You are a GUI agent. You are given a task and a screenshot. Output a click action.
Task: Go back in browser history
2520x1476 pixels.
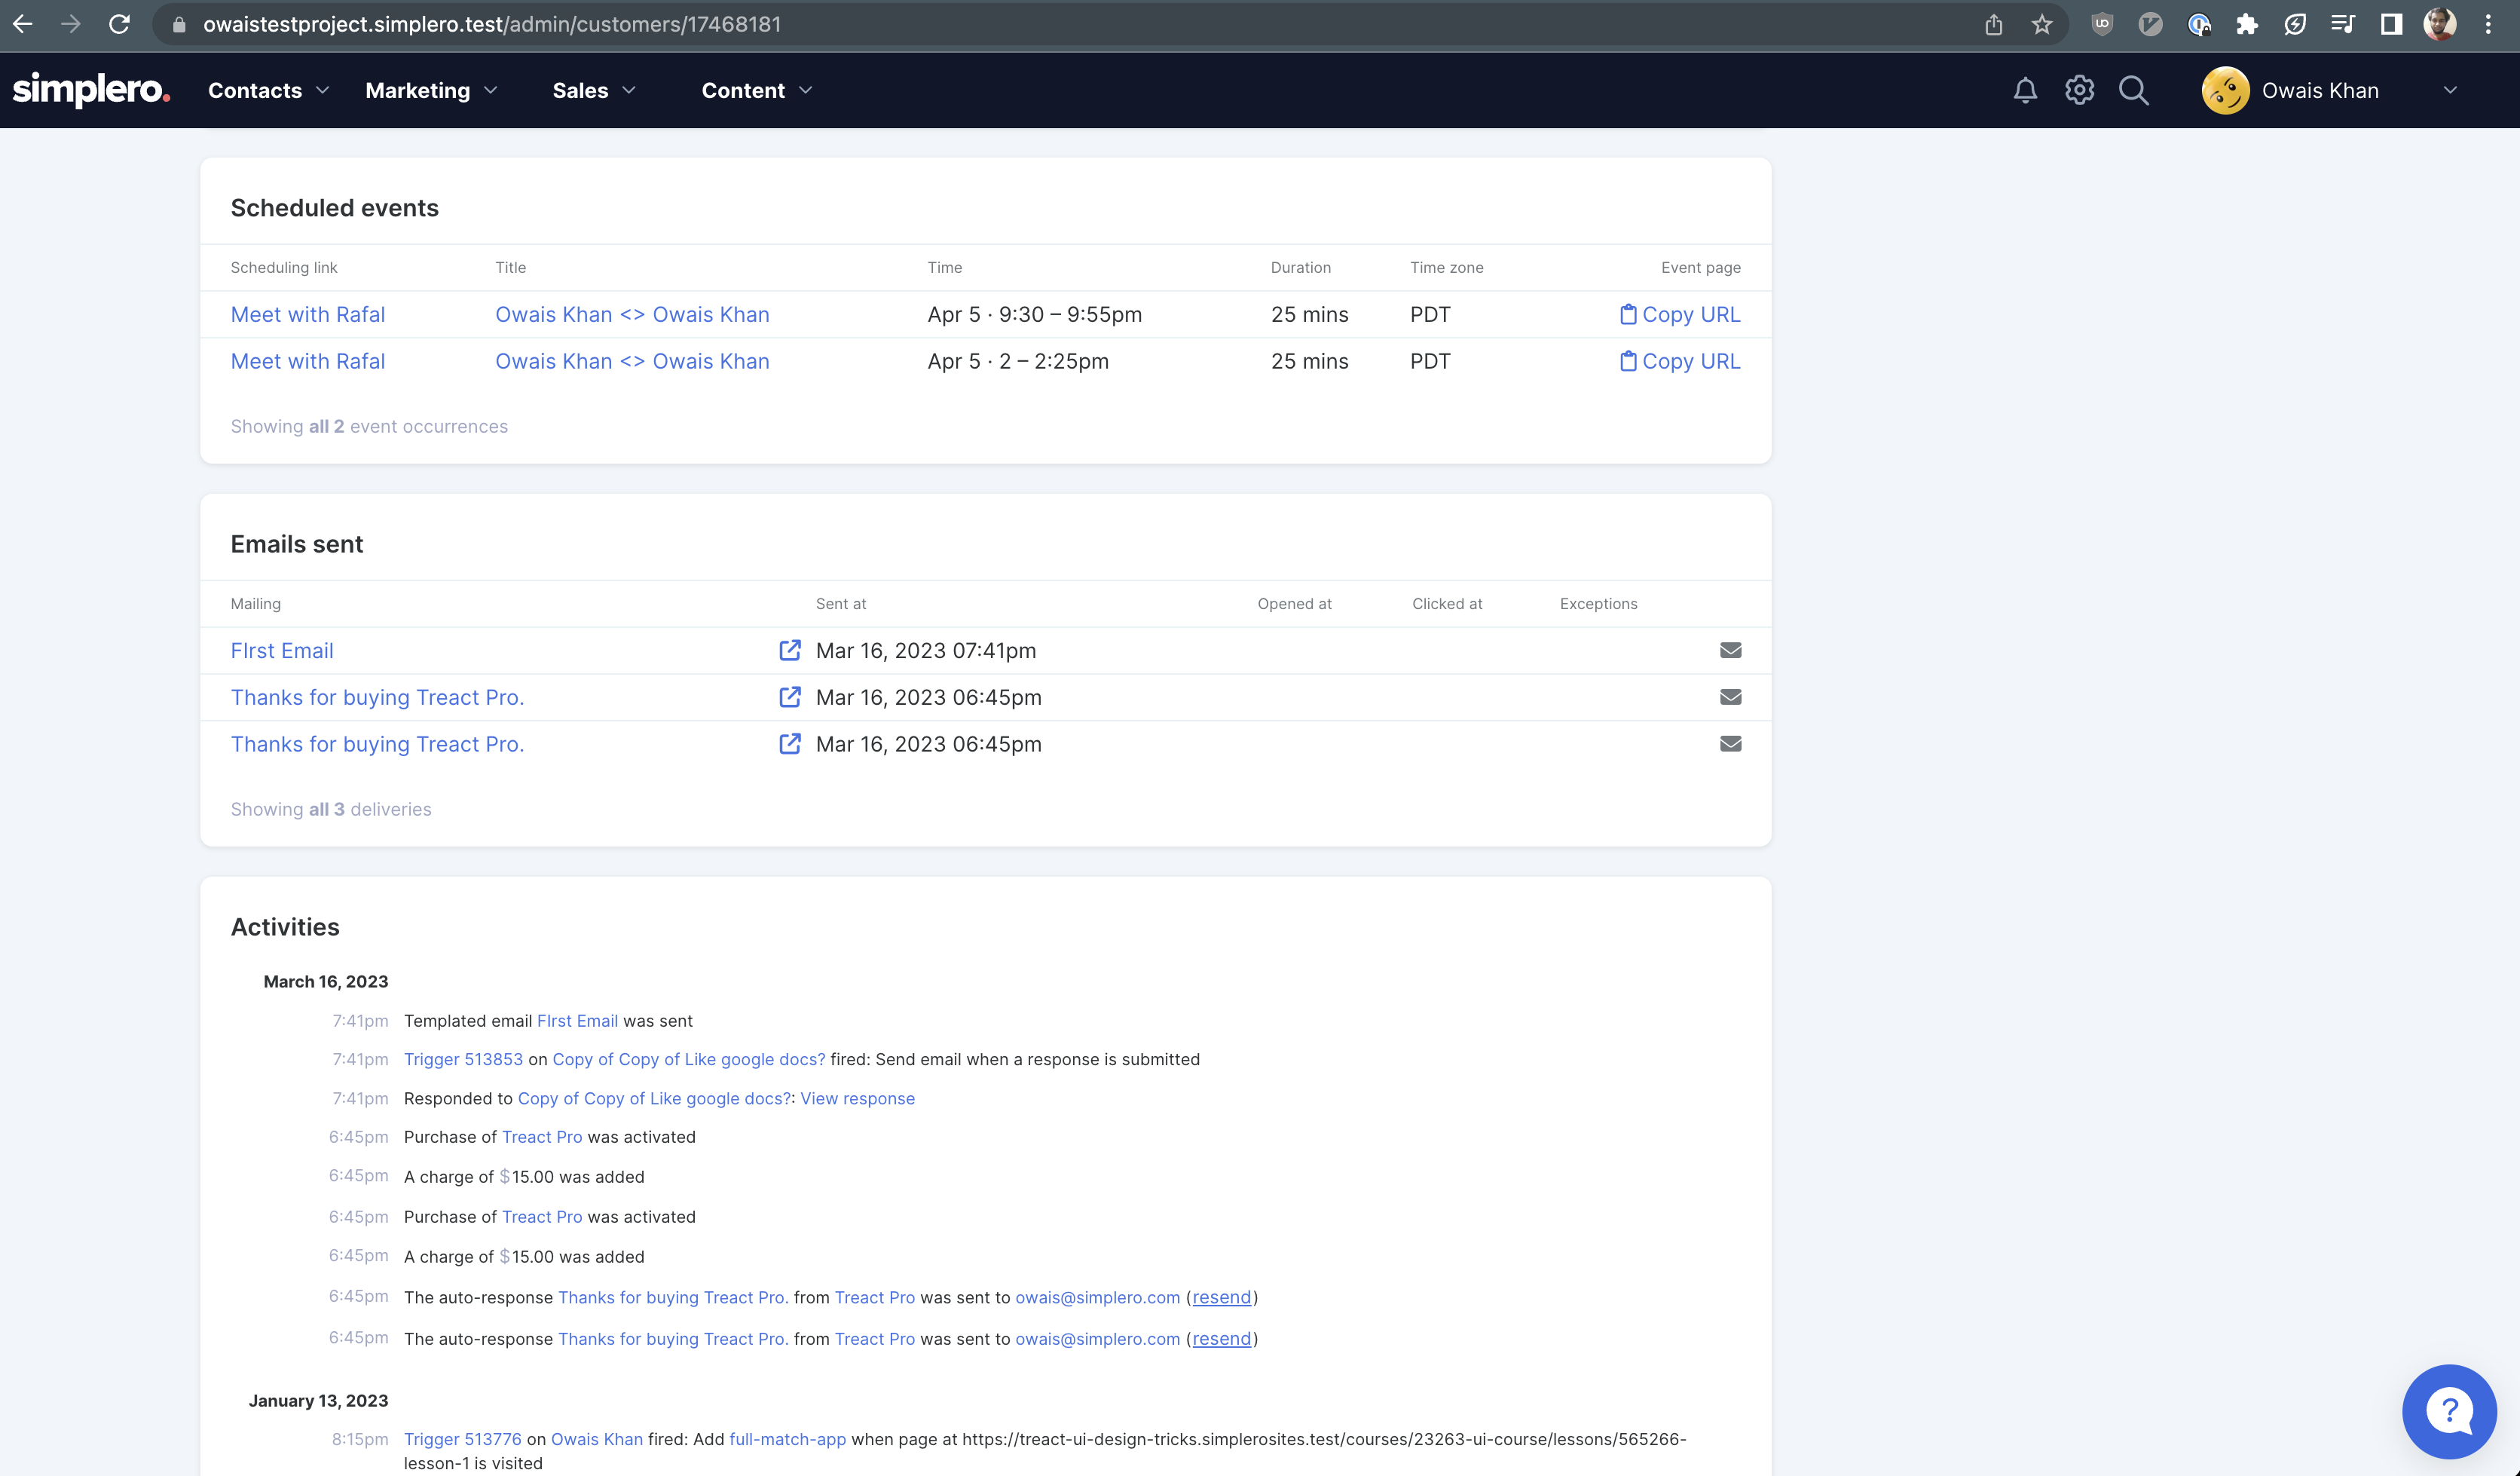23,24
